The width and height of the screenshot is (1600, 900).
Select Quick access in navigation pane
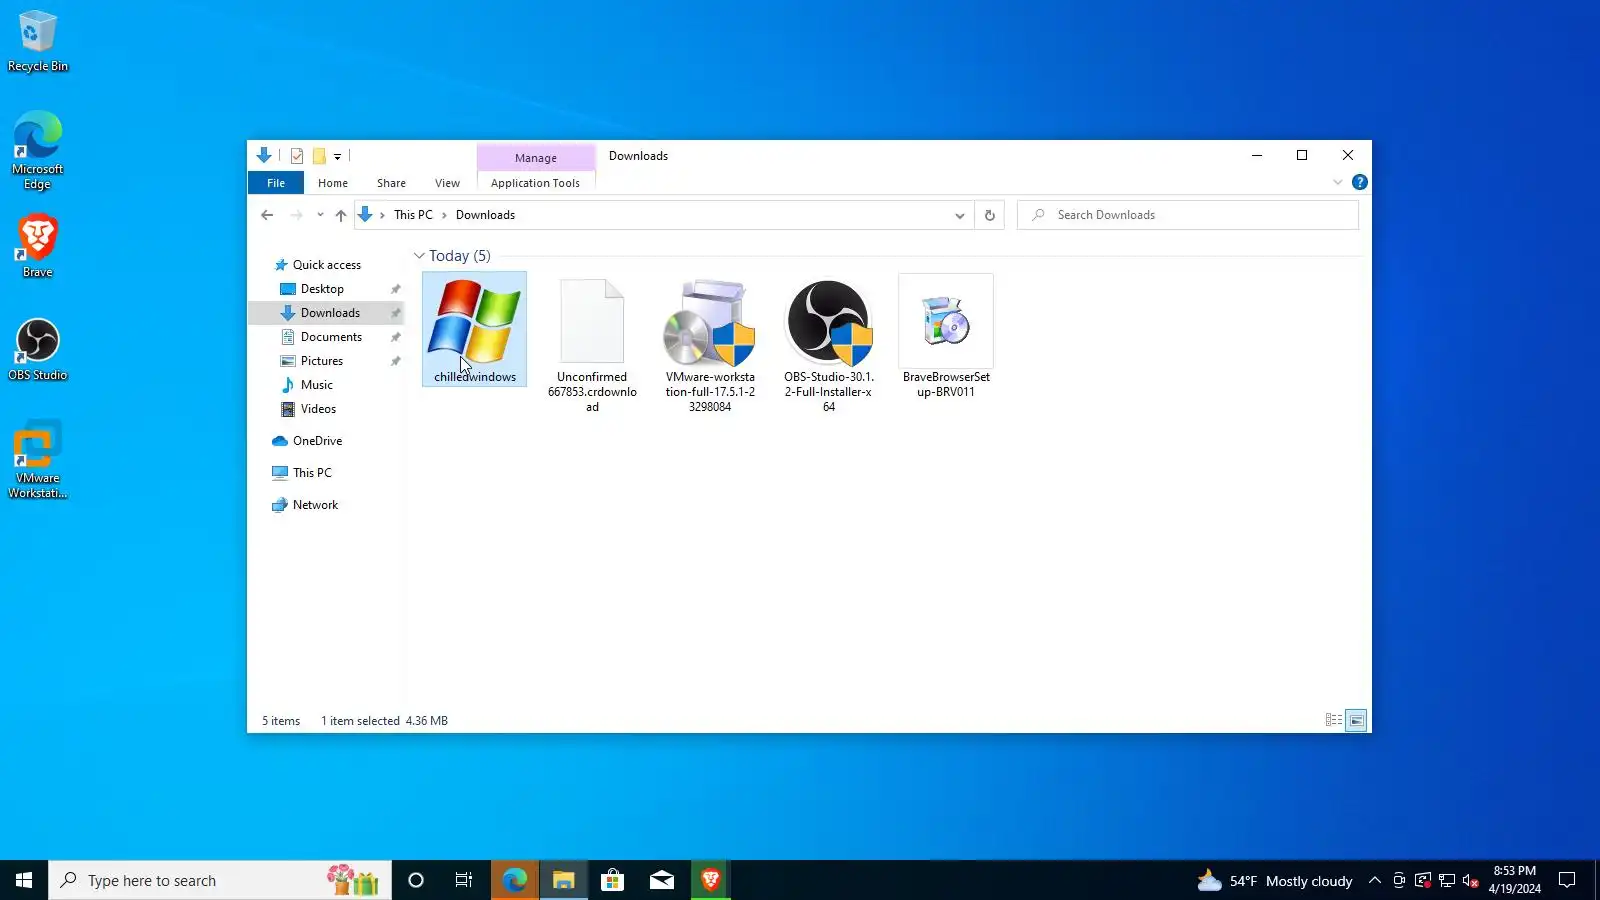[x=327, y=265]
